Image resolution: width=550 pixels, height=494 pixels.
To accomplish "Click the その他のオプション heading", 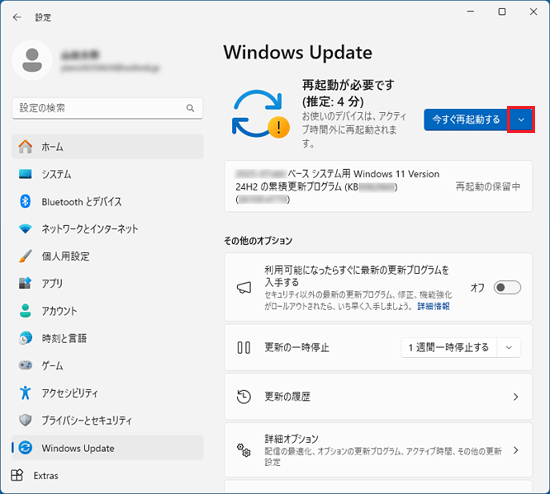I will pos(258,241).
